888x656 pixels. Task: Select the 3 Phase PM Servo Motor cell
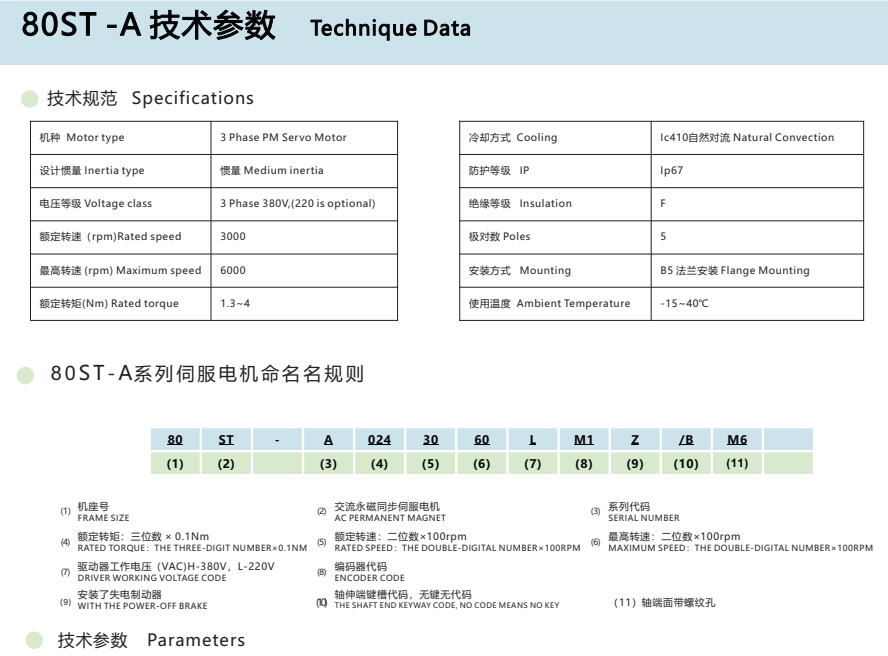283,138
